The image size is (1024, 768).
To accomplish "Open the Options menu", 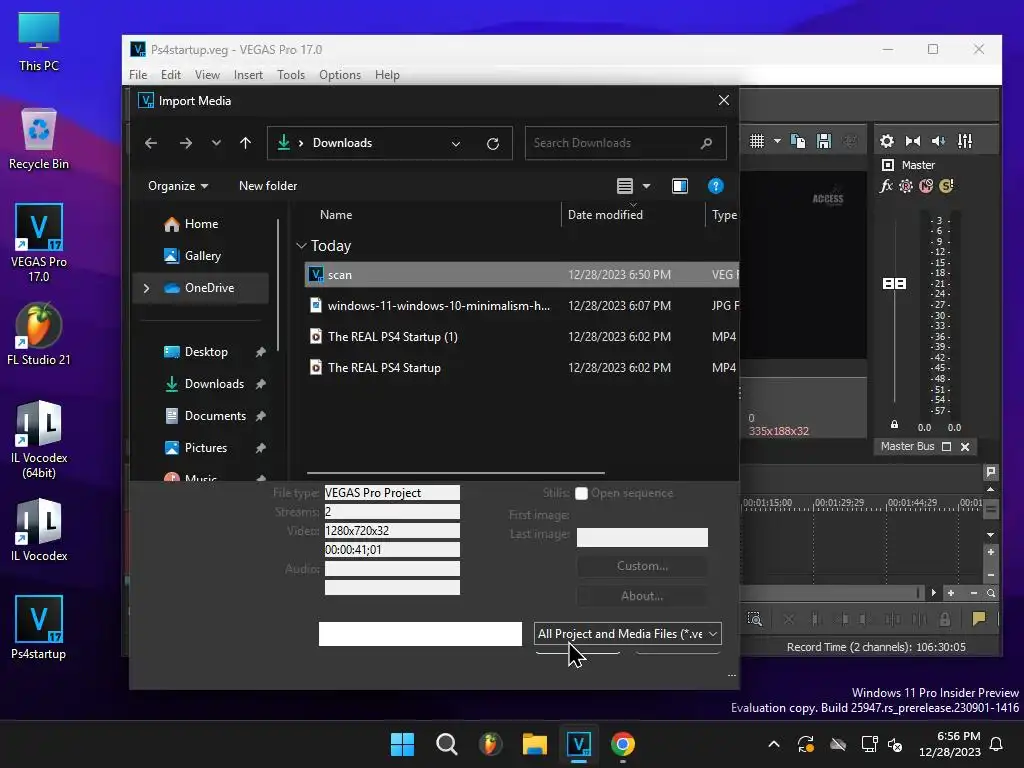I will 340,75.
